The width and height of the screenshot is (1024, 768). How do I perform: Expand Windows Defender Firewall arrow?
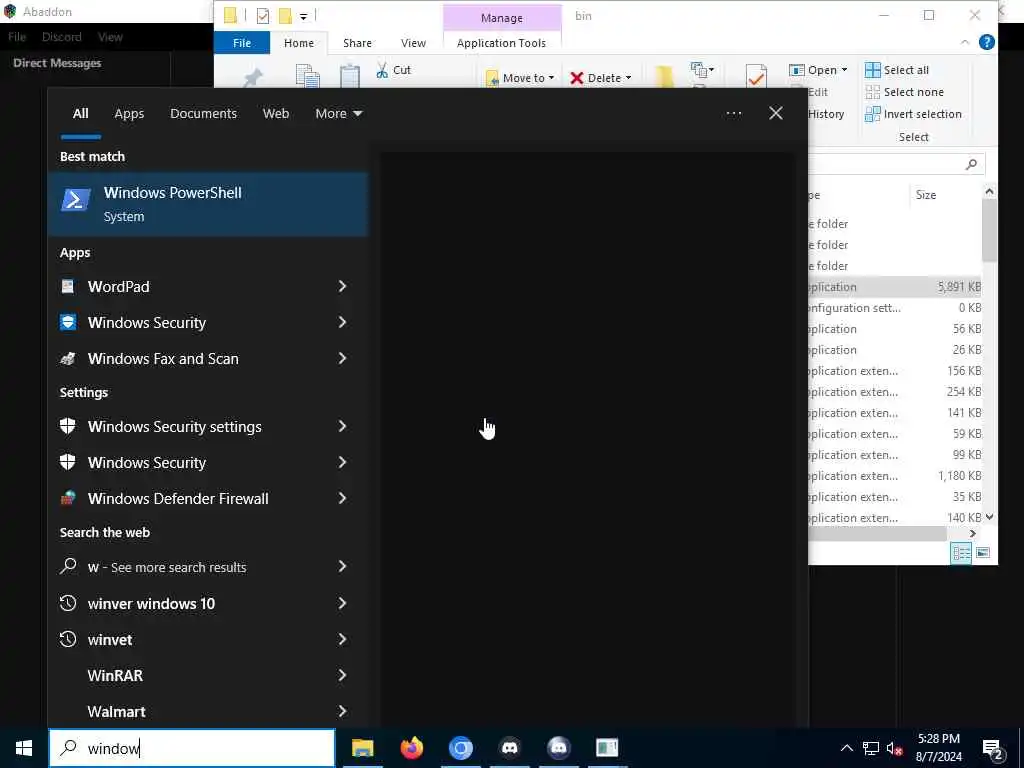pos(342,498)
